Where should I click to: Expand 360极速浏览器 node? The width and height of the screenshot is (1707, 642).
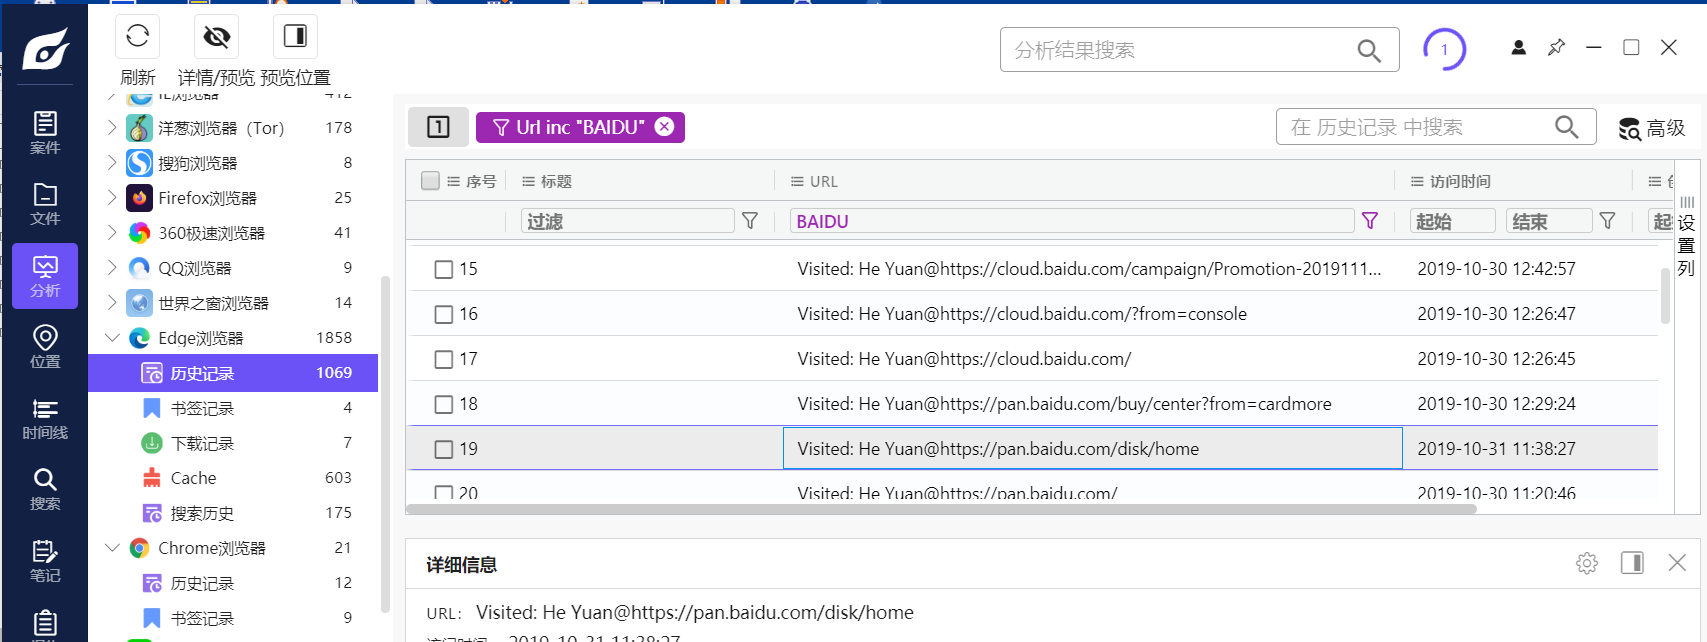pos(112,233)
